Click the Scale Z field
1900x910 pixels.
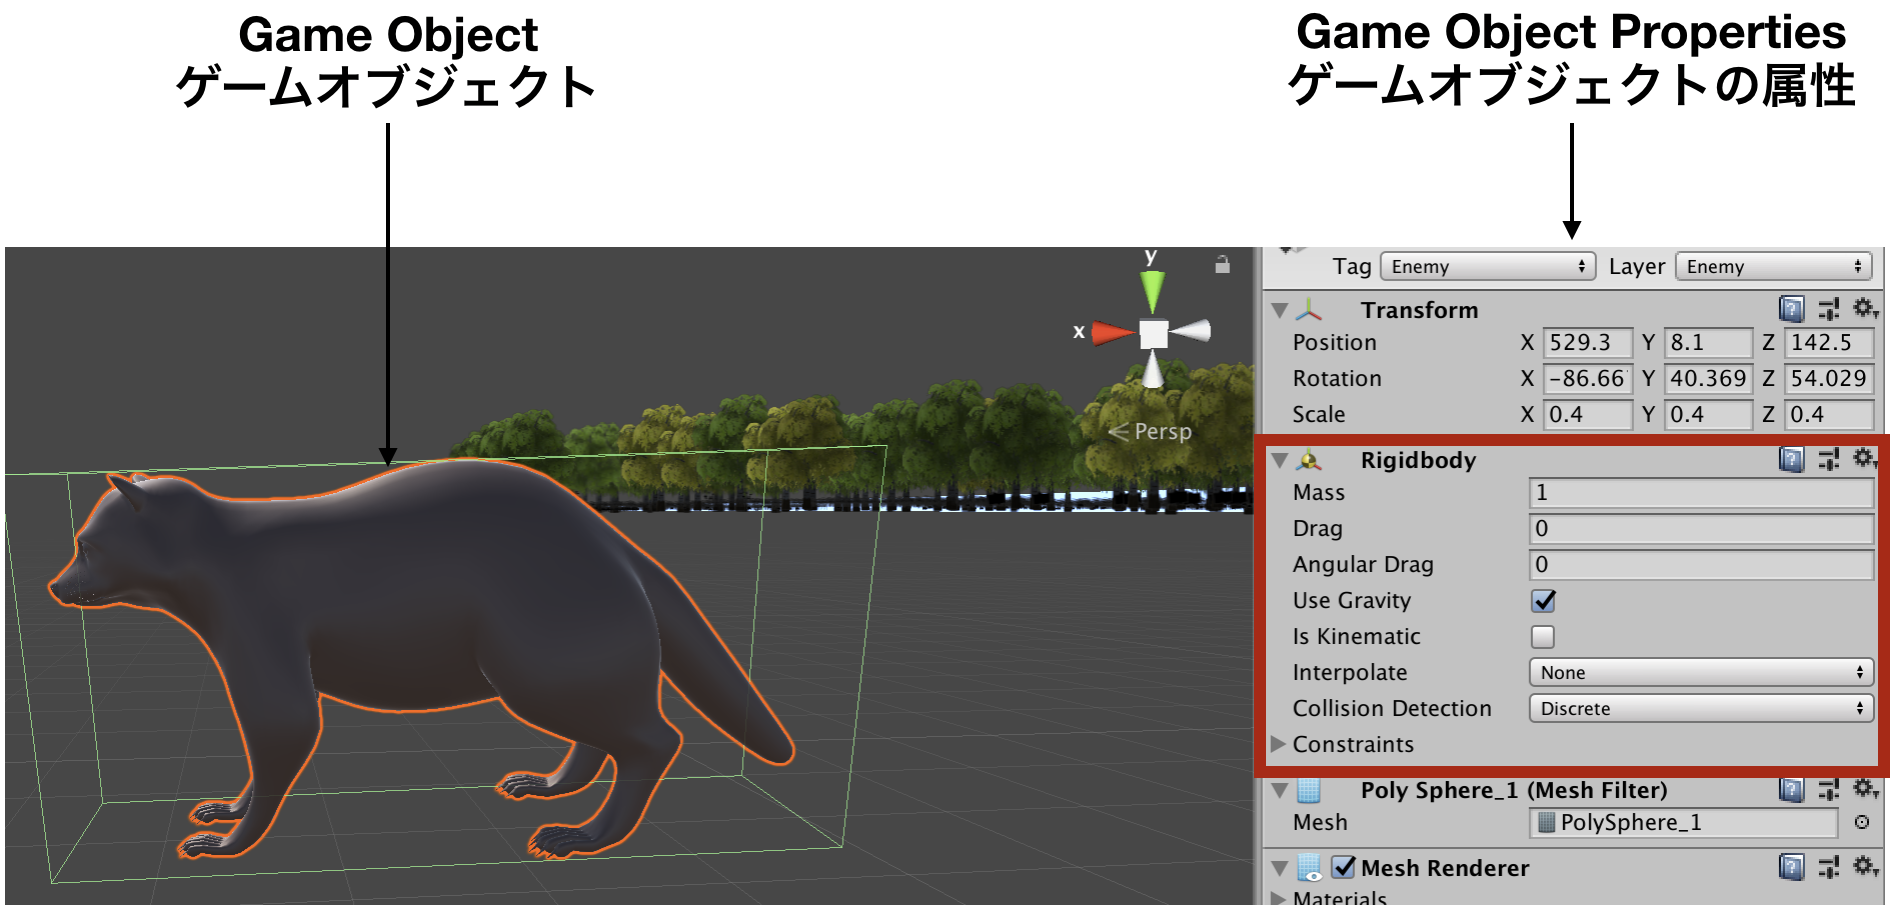(x=1829, y=414)
